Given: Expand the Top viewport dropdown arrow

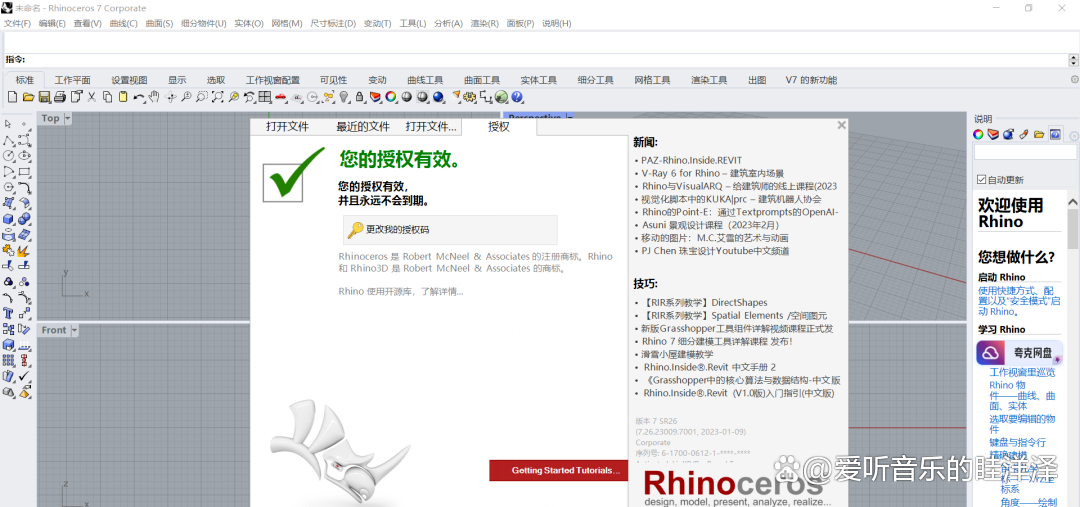Looking at the screenshot, I should pyautogui.click(x=68, y=118).
